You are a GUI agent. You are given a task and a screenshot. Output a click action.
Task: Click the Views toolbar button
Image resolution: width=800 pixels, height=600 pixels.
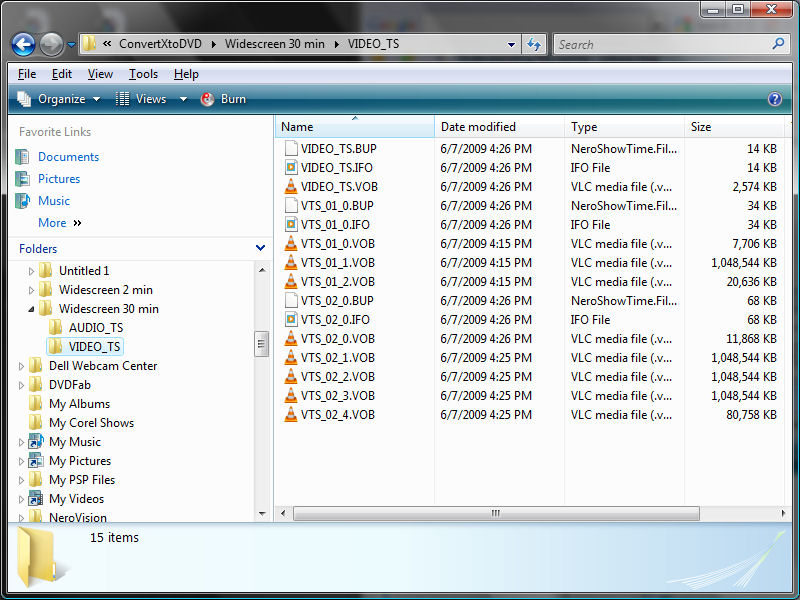click(x=141, y=99)
